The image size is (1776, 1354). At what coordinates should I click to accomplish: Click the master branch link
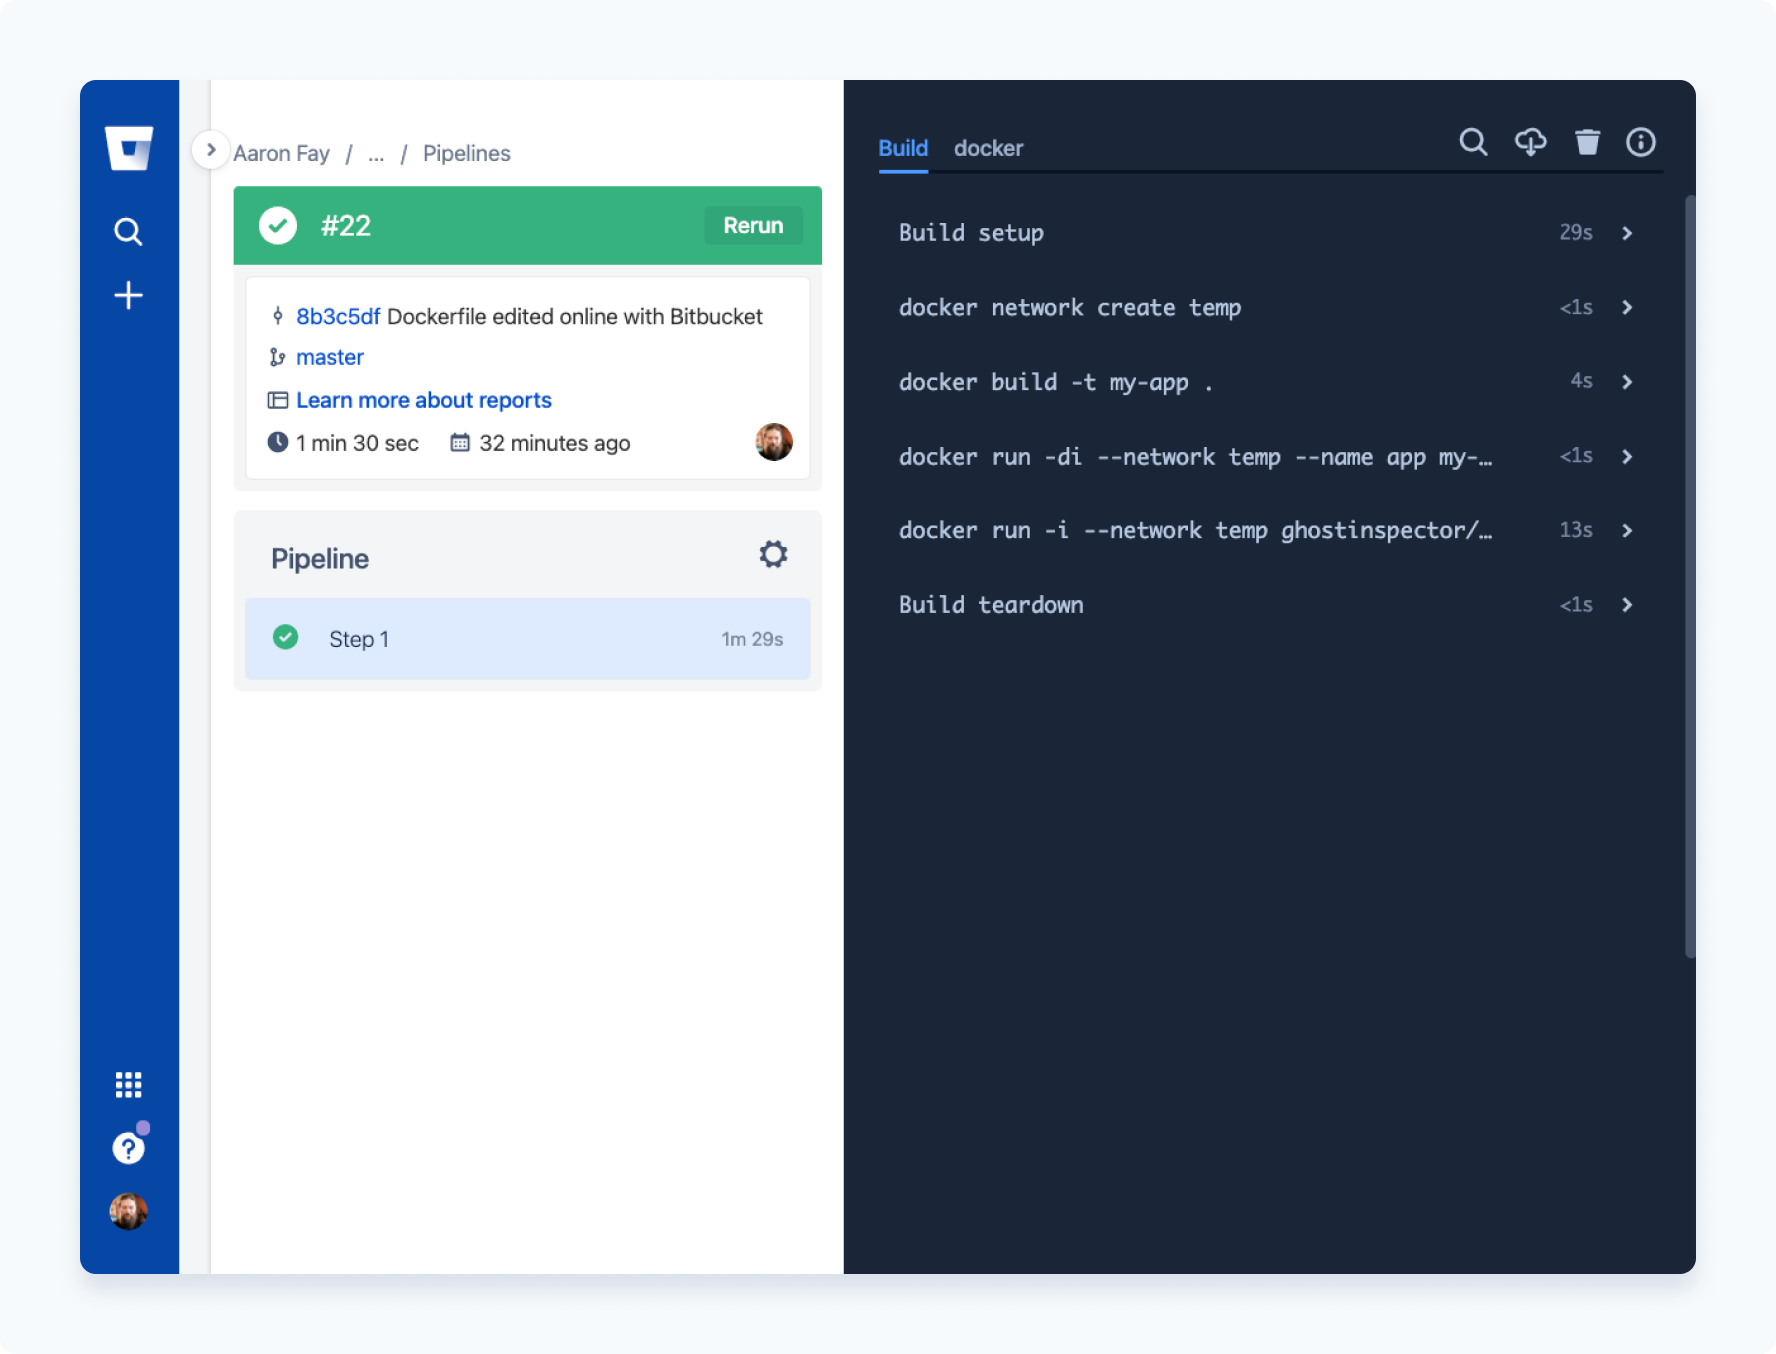(x=329, y=356)
